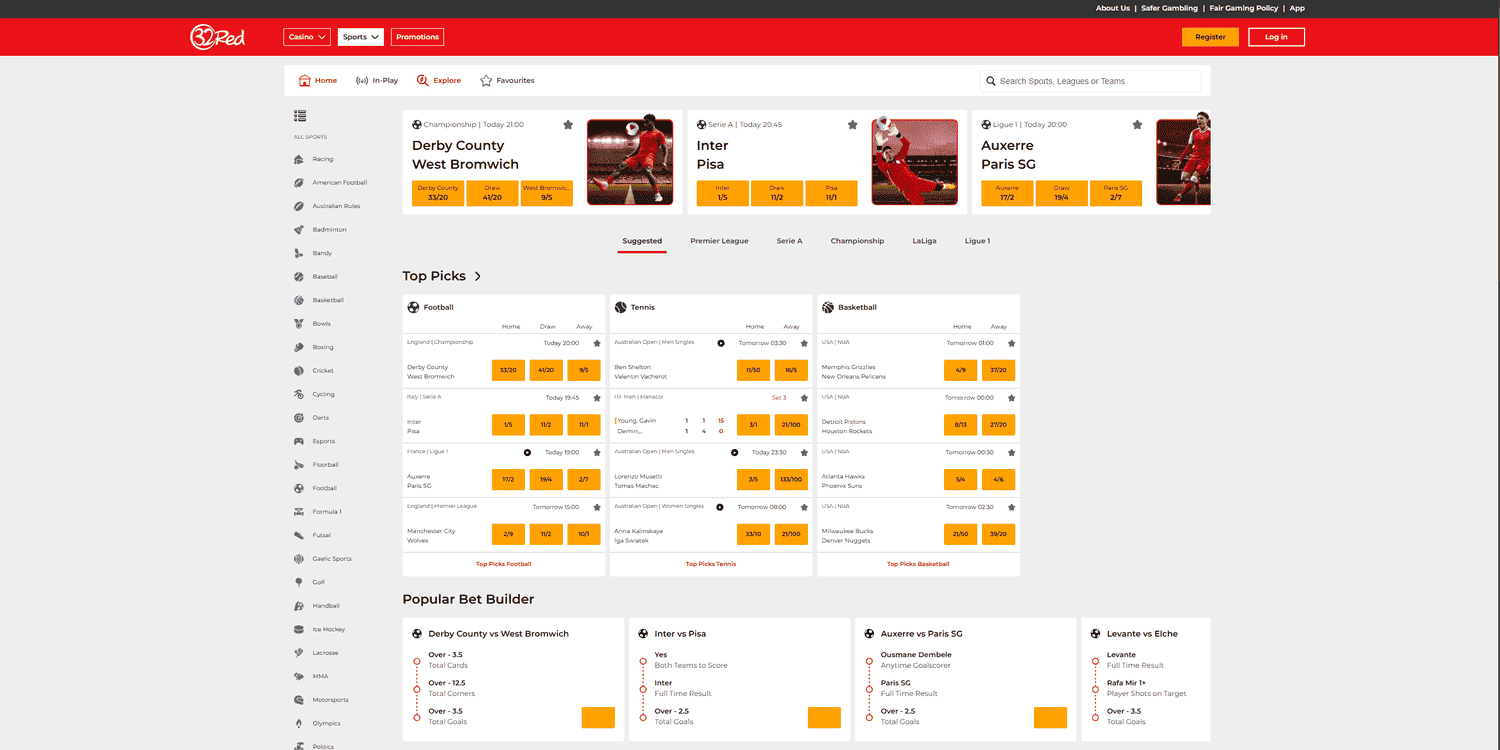The height and width of the screenshot is (750, 1500).
Task: Open the Casino dropdown menu
Action: coord(306,36)
